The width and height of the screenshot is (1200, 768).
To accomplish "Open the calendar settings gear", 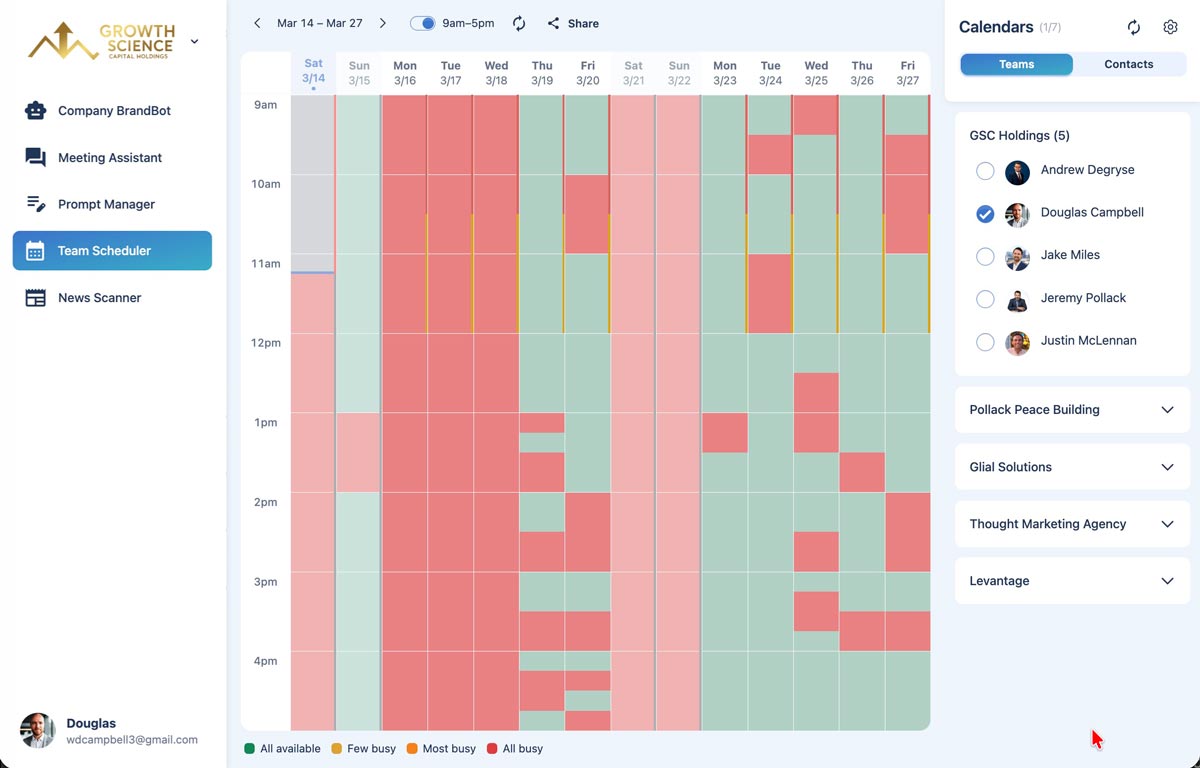I will tap(1170, 27).
